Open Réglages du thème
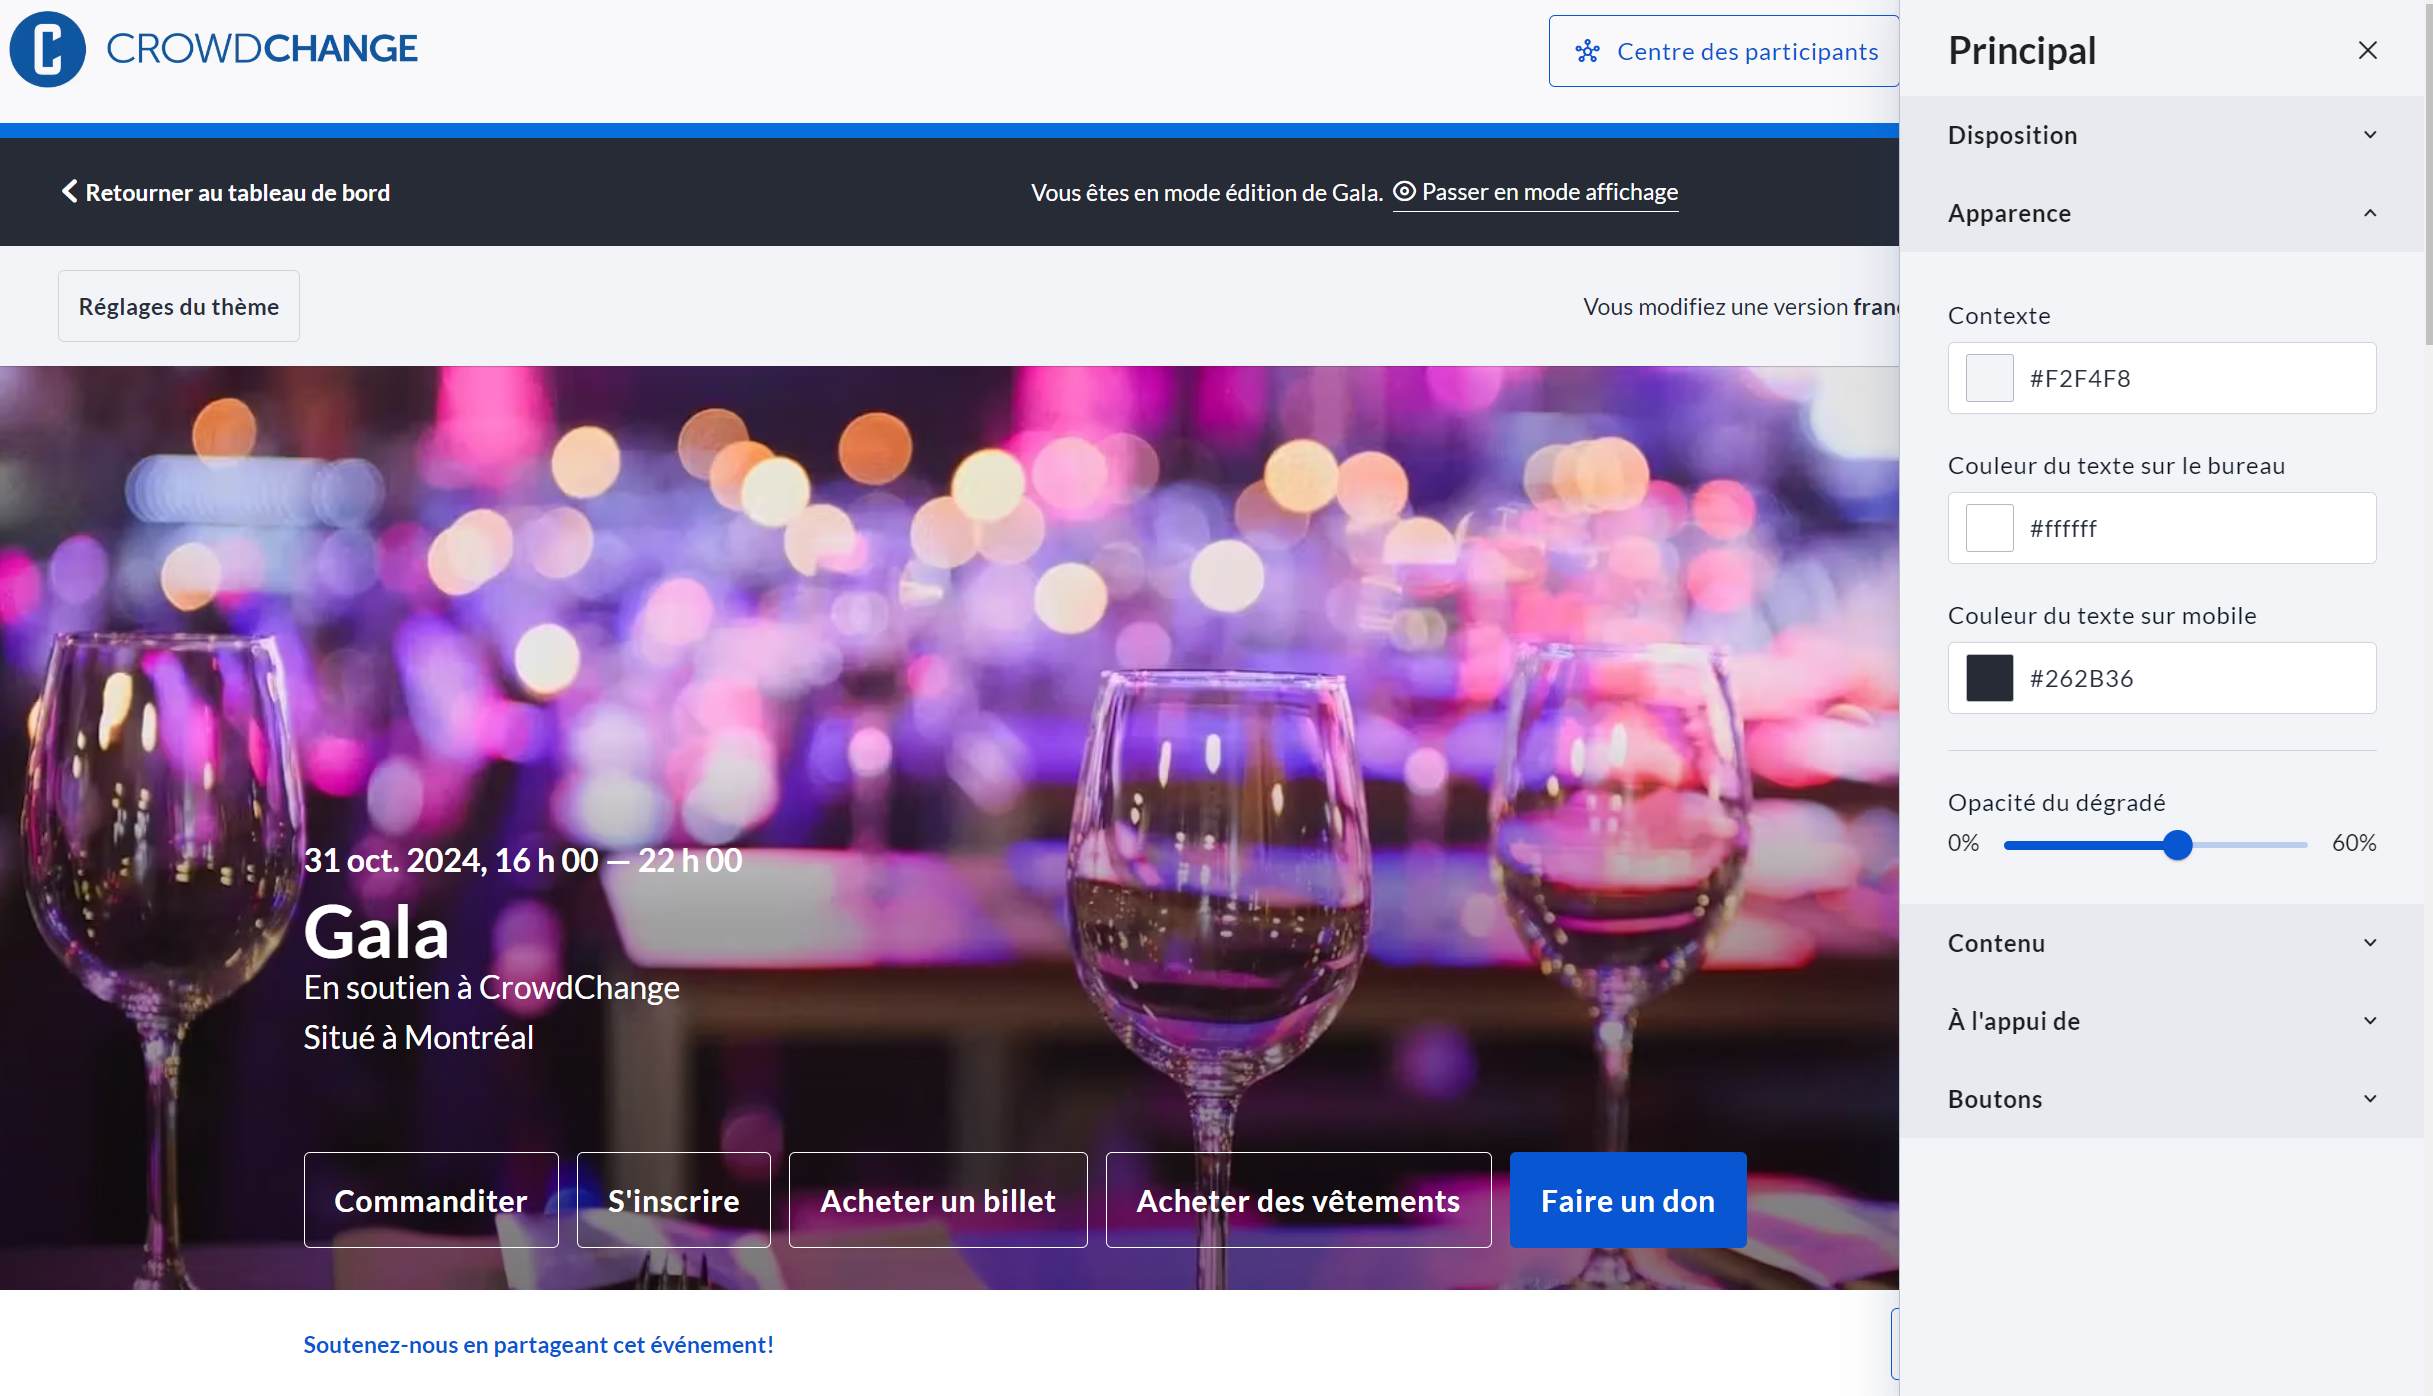This screenshot has height=1396, width=2433. 178,306
